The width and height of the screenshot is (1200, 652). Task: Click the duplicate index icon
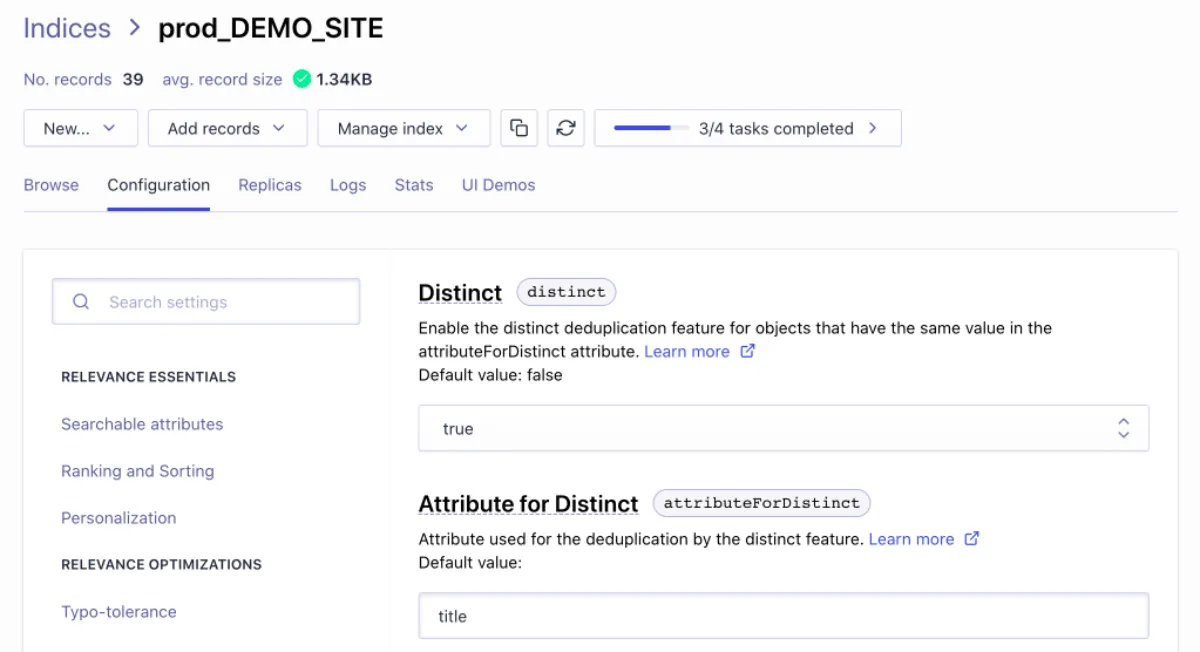coord(518,128)
